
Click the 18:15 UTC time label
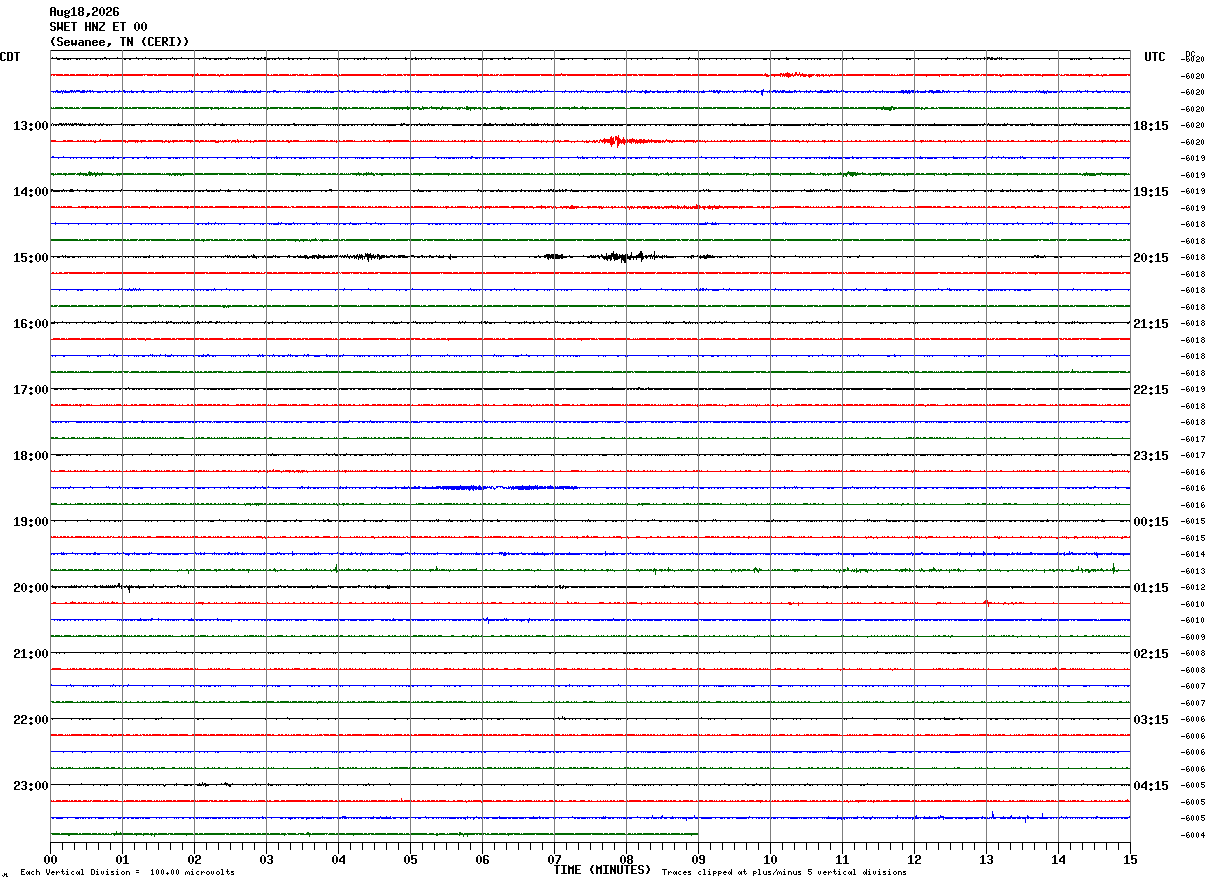click(x=1151, y=126)
